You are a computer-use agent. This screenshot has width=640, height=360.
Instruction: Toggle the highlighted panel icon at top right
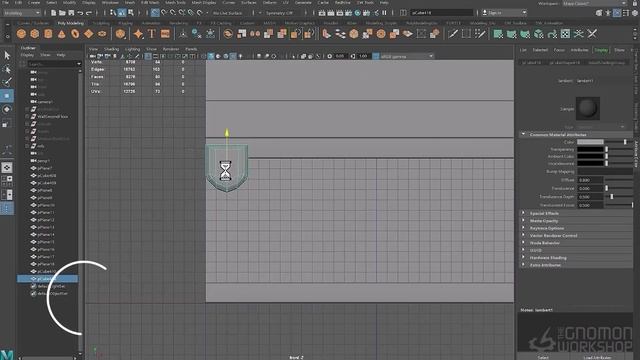click(x=617, y=13)
